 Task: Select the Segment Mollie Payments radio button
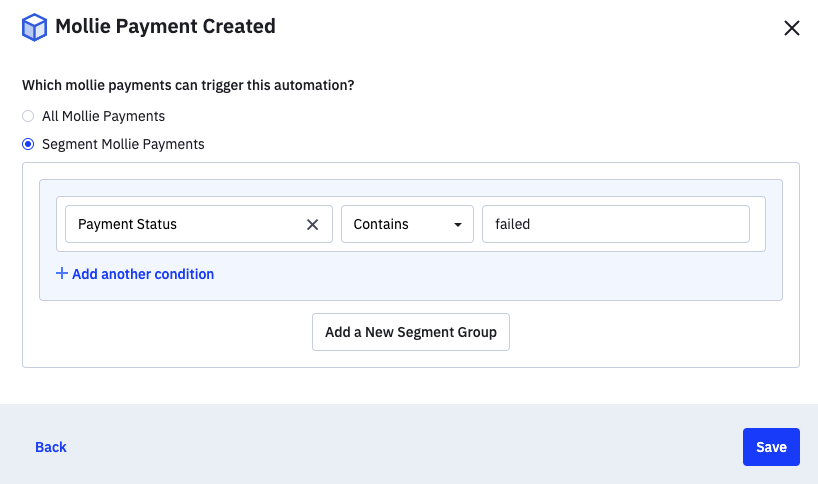click(x=28, y=144)
